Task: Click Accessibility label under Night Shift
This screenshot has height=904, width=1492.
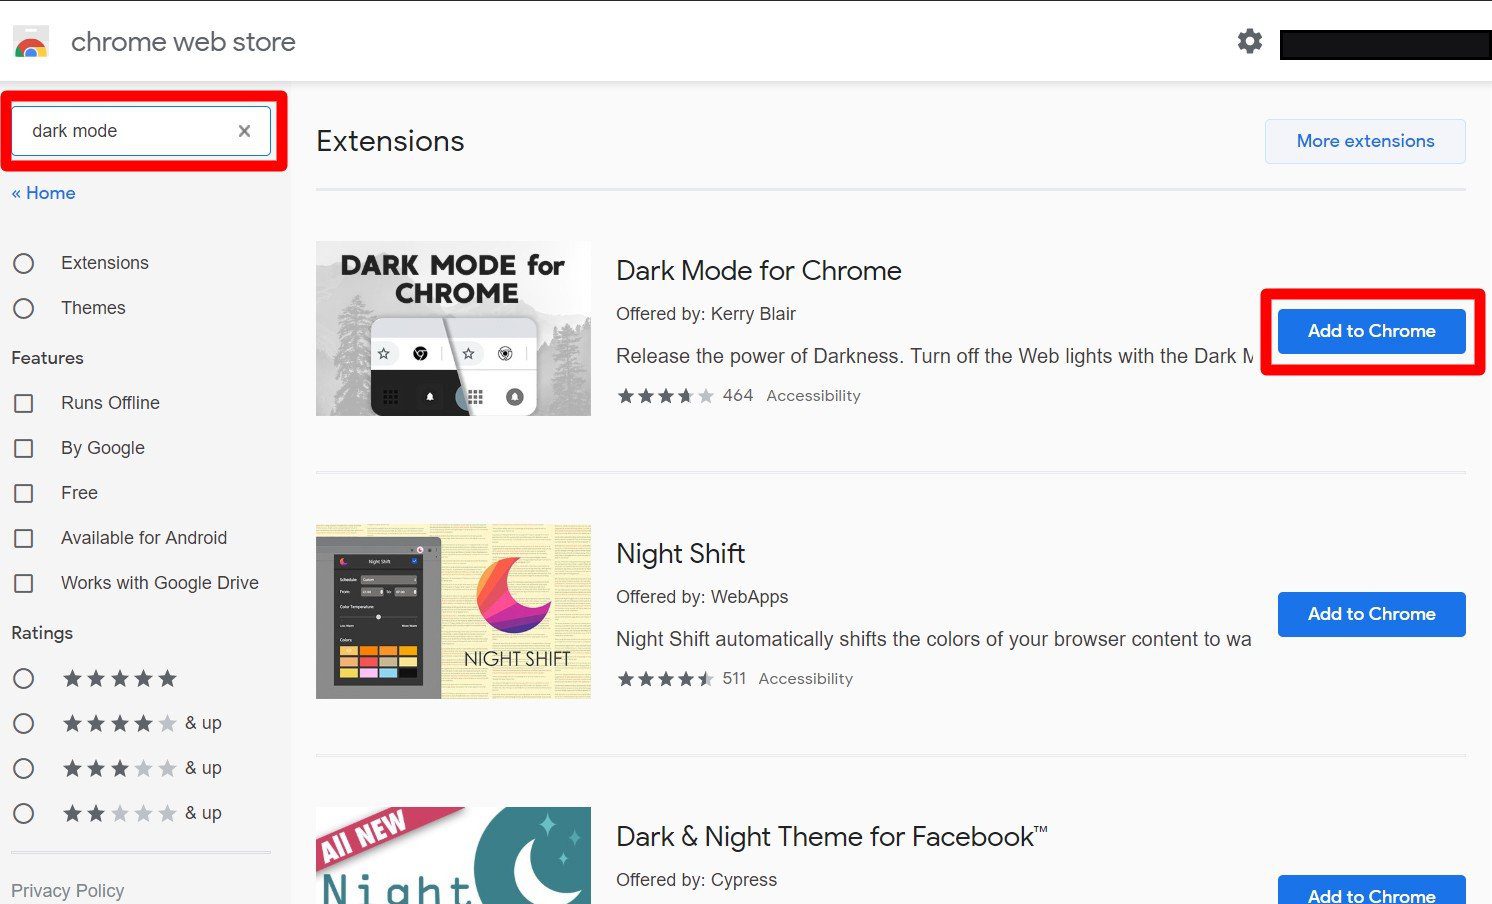Action: 805,679
